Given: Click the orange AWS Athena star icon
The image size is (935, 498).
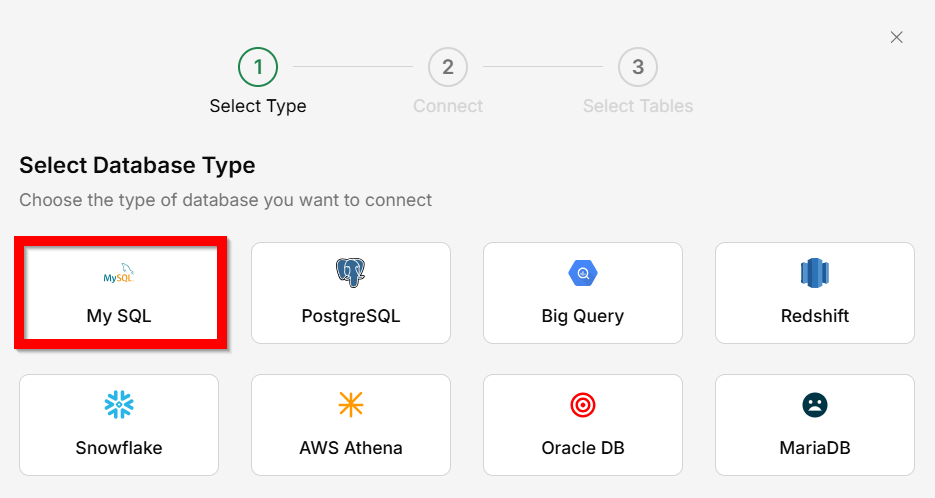Looking at the screenshot, I should coord(350,404).
